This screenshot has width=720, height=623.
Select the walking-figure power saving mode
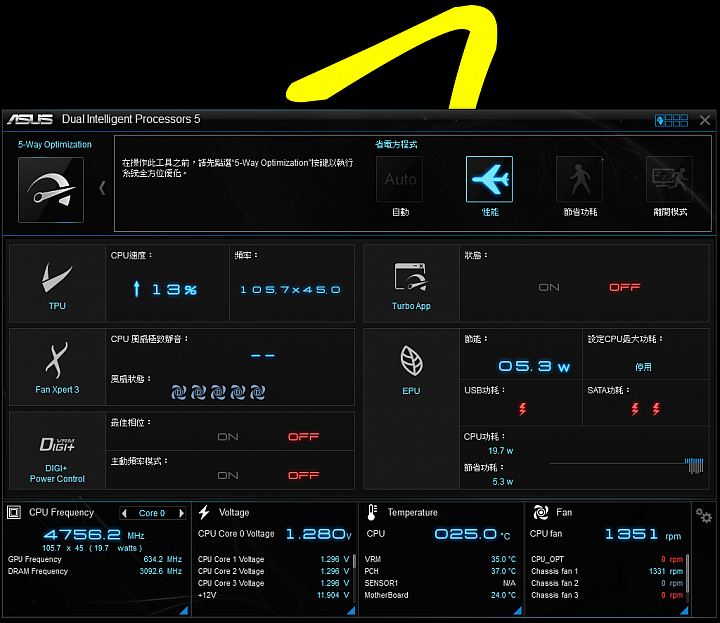579,179
